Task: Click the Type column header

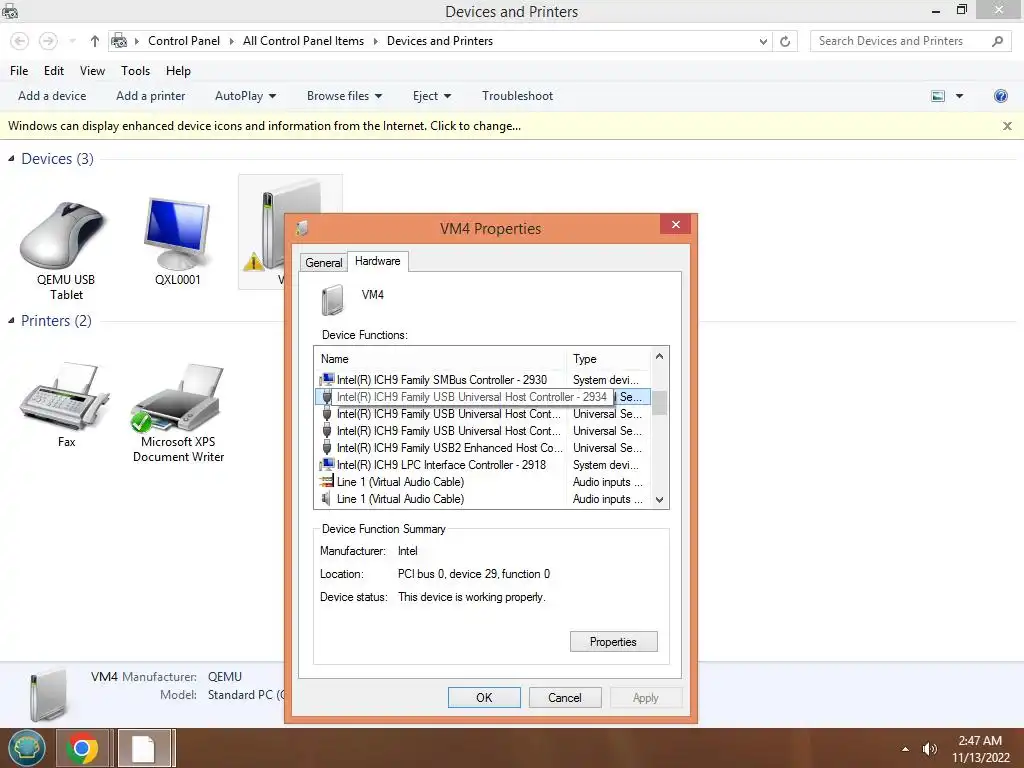Action: tap(609, 359)
